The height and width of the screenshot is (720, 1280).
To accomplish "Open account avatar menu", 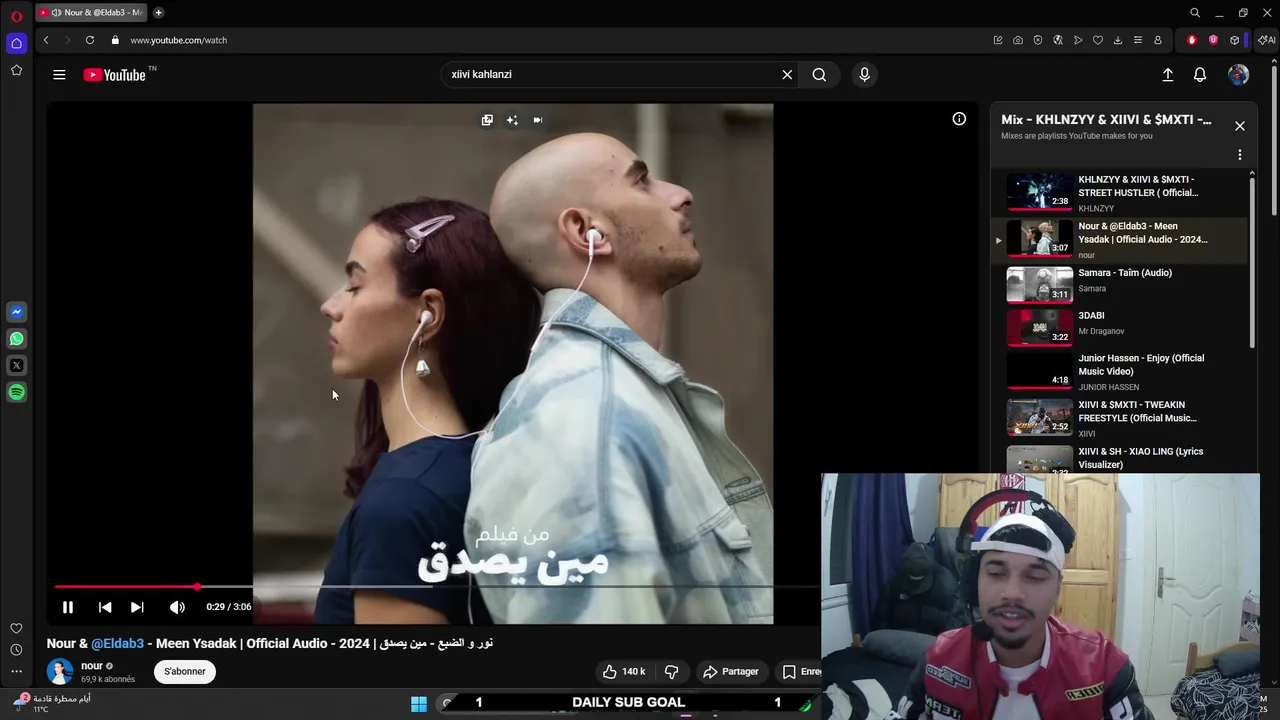I will [1238, 75].
